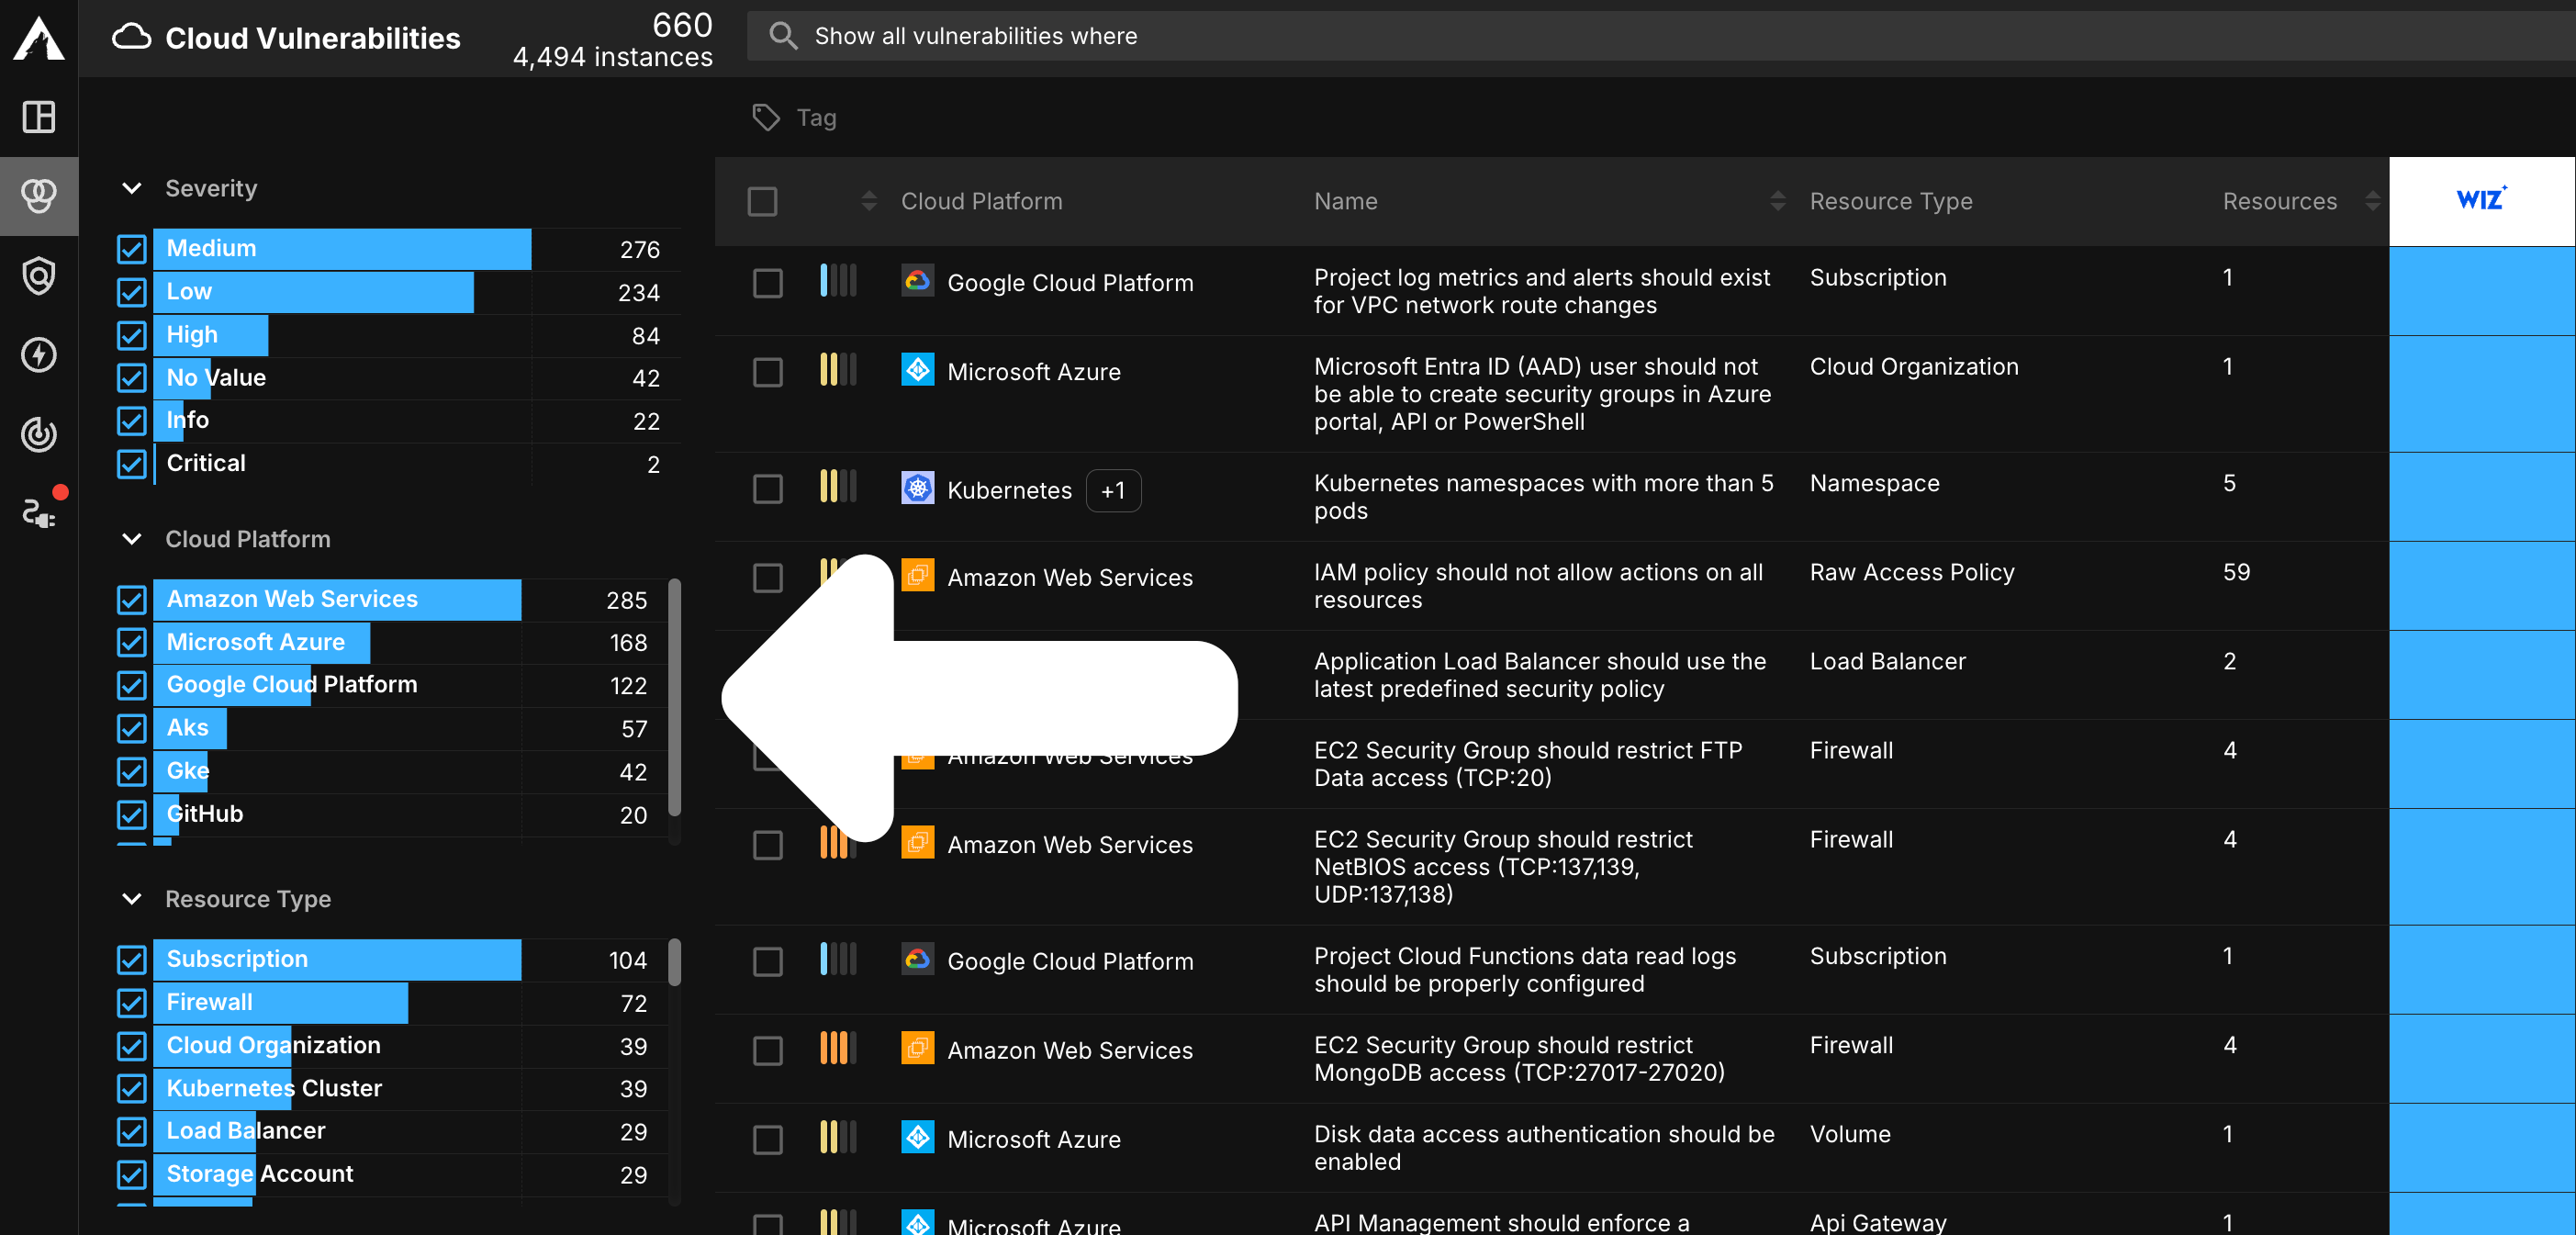This screenshot has height=1235, width=2576.
Task: Click the Resource Type column header
Action: [1891, 201]
